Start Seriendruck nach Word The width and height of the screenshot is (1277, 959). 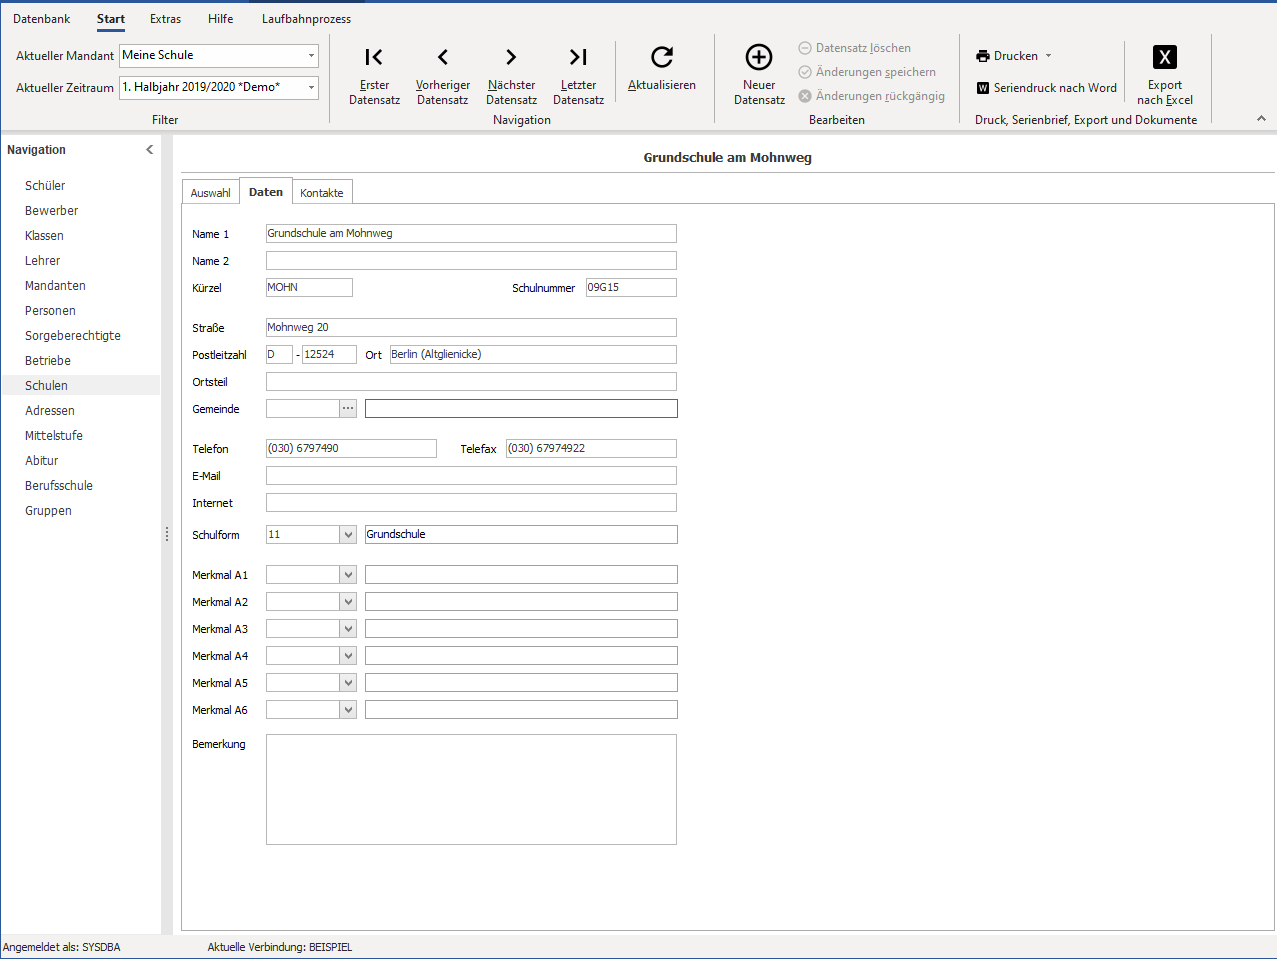[x=1046, y=88]
